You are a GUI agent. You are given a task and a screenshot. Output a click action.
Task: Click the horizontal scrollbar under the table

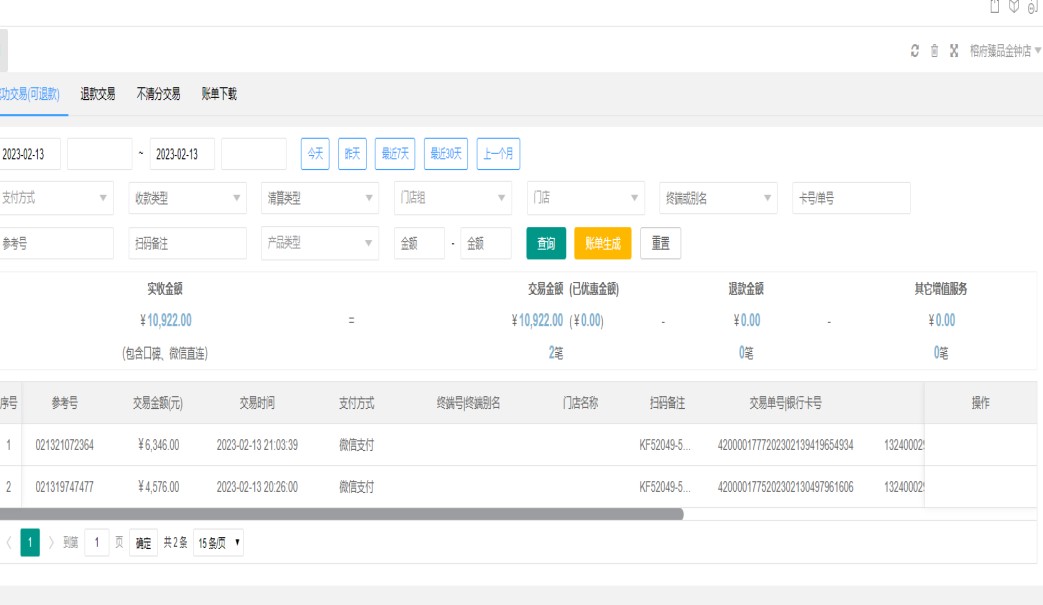coord(340,514)
